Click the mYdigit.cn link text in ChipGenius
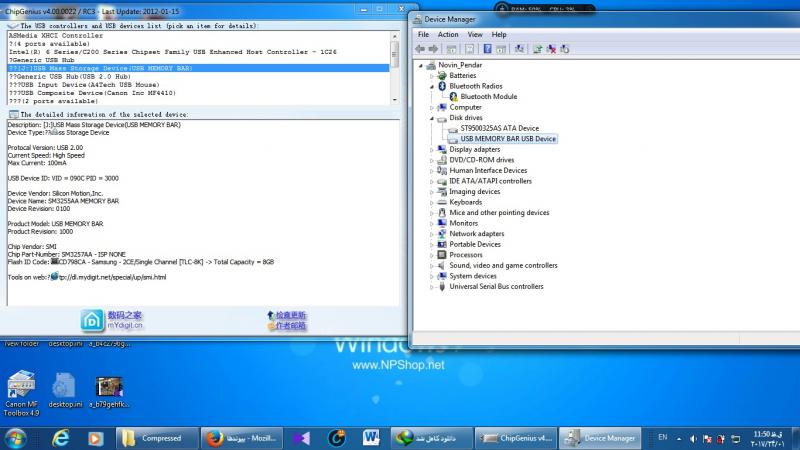 click(x=125, y=326)
